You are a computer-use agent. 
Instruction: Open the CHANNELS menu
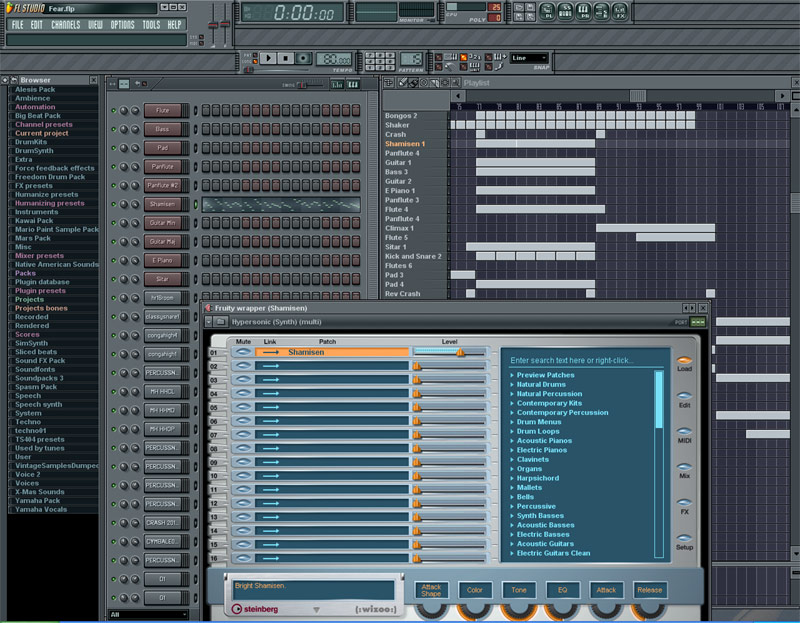pos(65,24)
